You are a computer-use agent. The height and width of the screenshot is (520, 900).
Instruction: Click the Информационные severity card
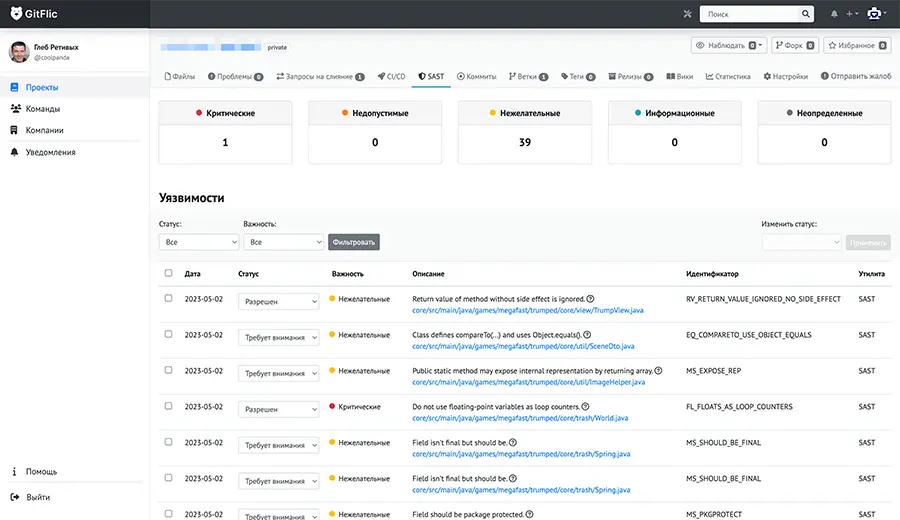(x=674, y=133)
